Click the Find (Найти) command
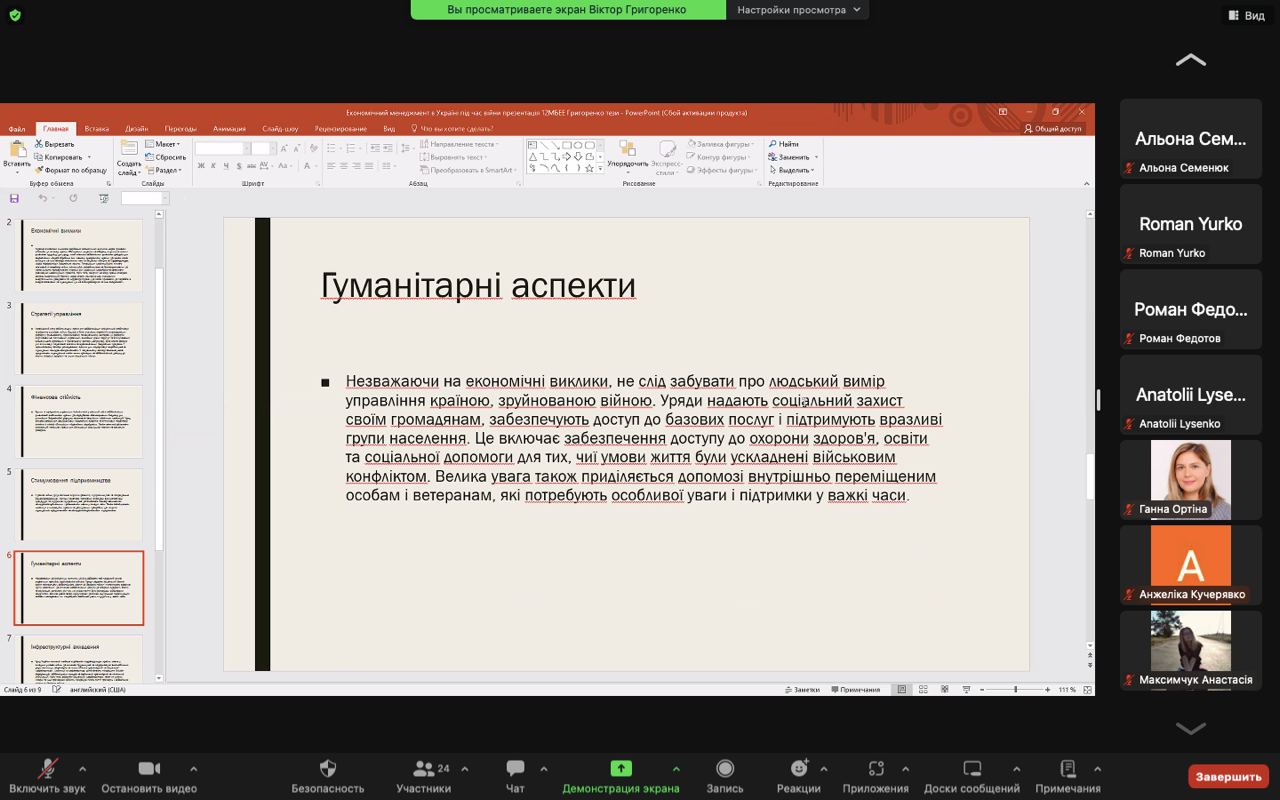 (x=784, y=144)
